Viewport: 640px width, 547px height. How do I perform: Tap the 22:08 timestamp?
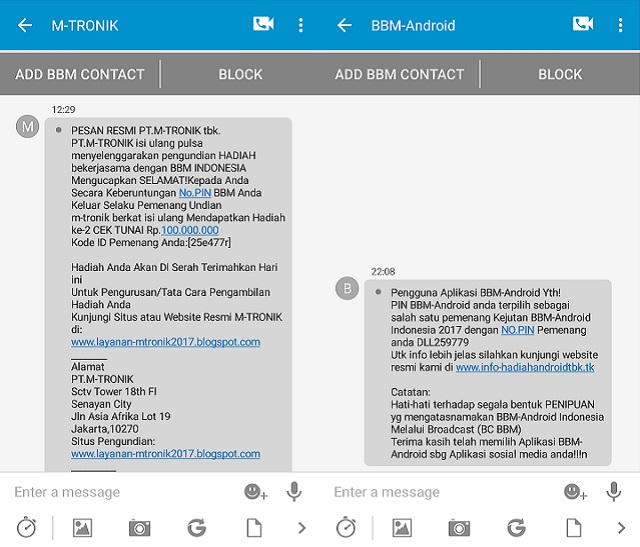[x=383, y=271]
